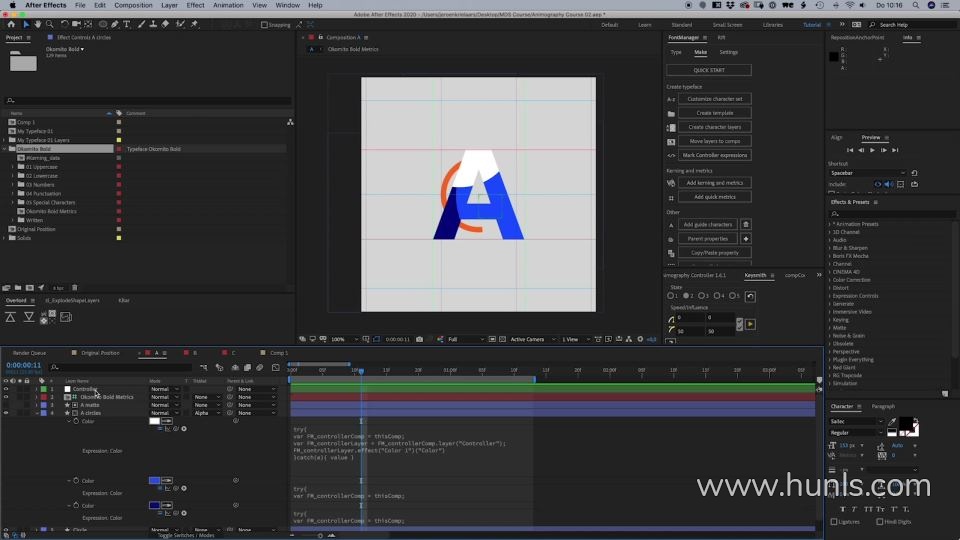Click the reset icon next to Spacebar shortcut
Viewport: 960px width, 540px height.
[x=914, y=173]
